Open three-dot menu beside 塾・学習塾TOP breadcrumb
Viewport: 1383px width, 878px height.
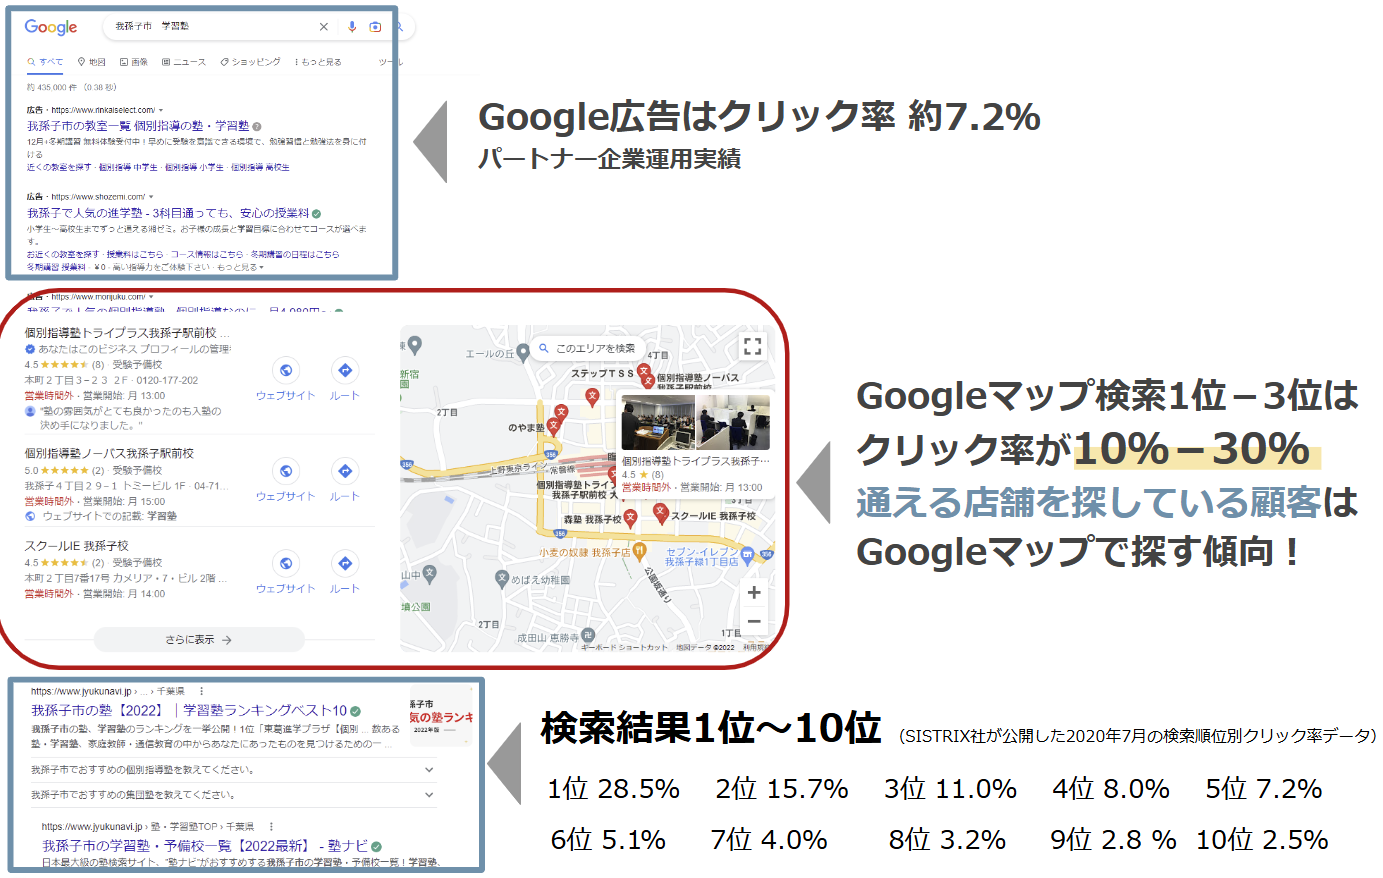(270, 827)
